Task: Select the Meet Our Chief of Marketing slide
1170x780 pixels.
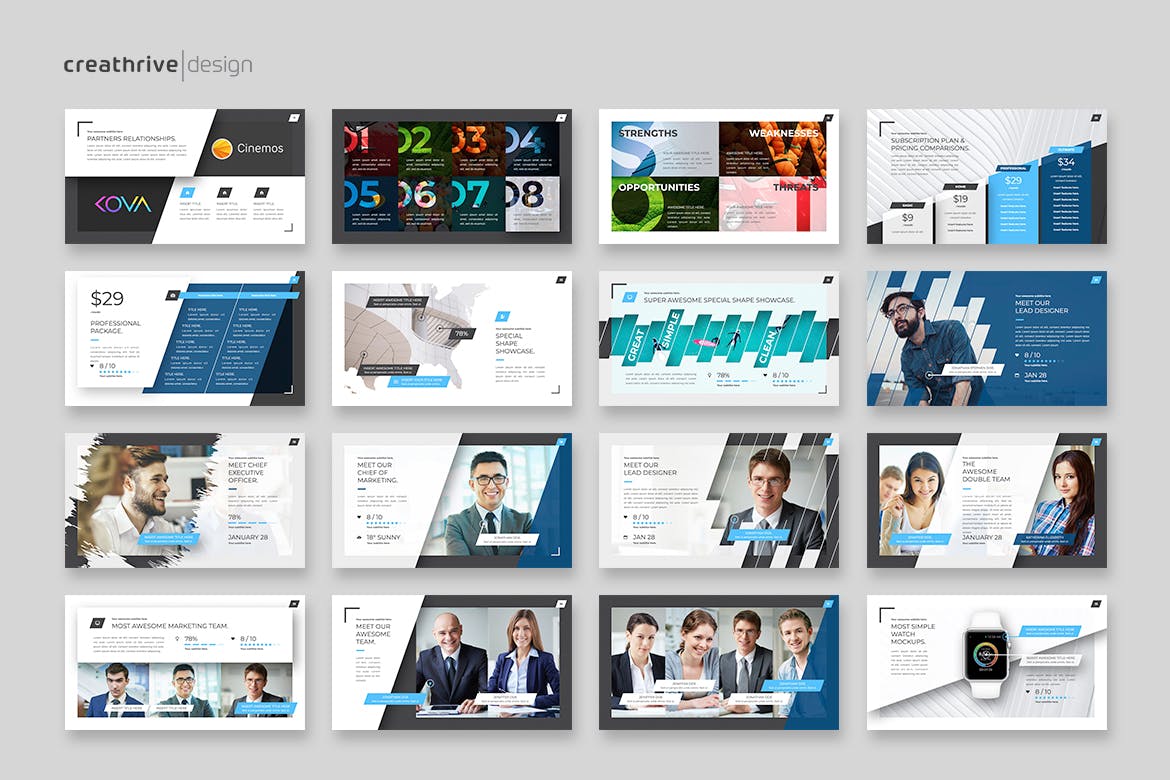Action: (x=451, y=501)
